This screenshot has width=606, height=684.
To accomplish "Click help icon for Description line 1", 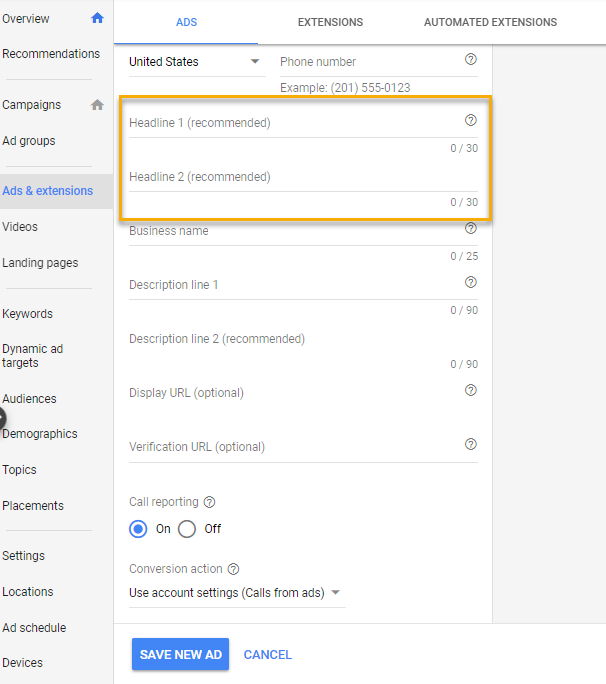I will (x=471, y=282).
